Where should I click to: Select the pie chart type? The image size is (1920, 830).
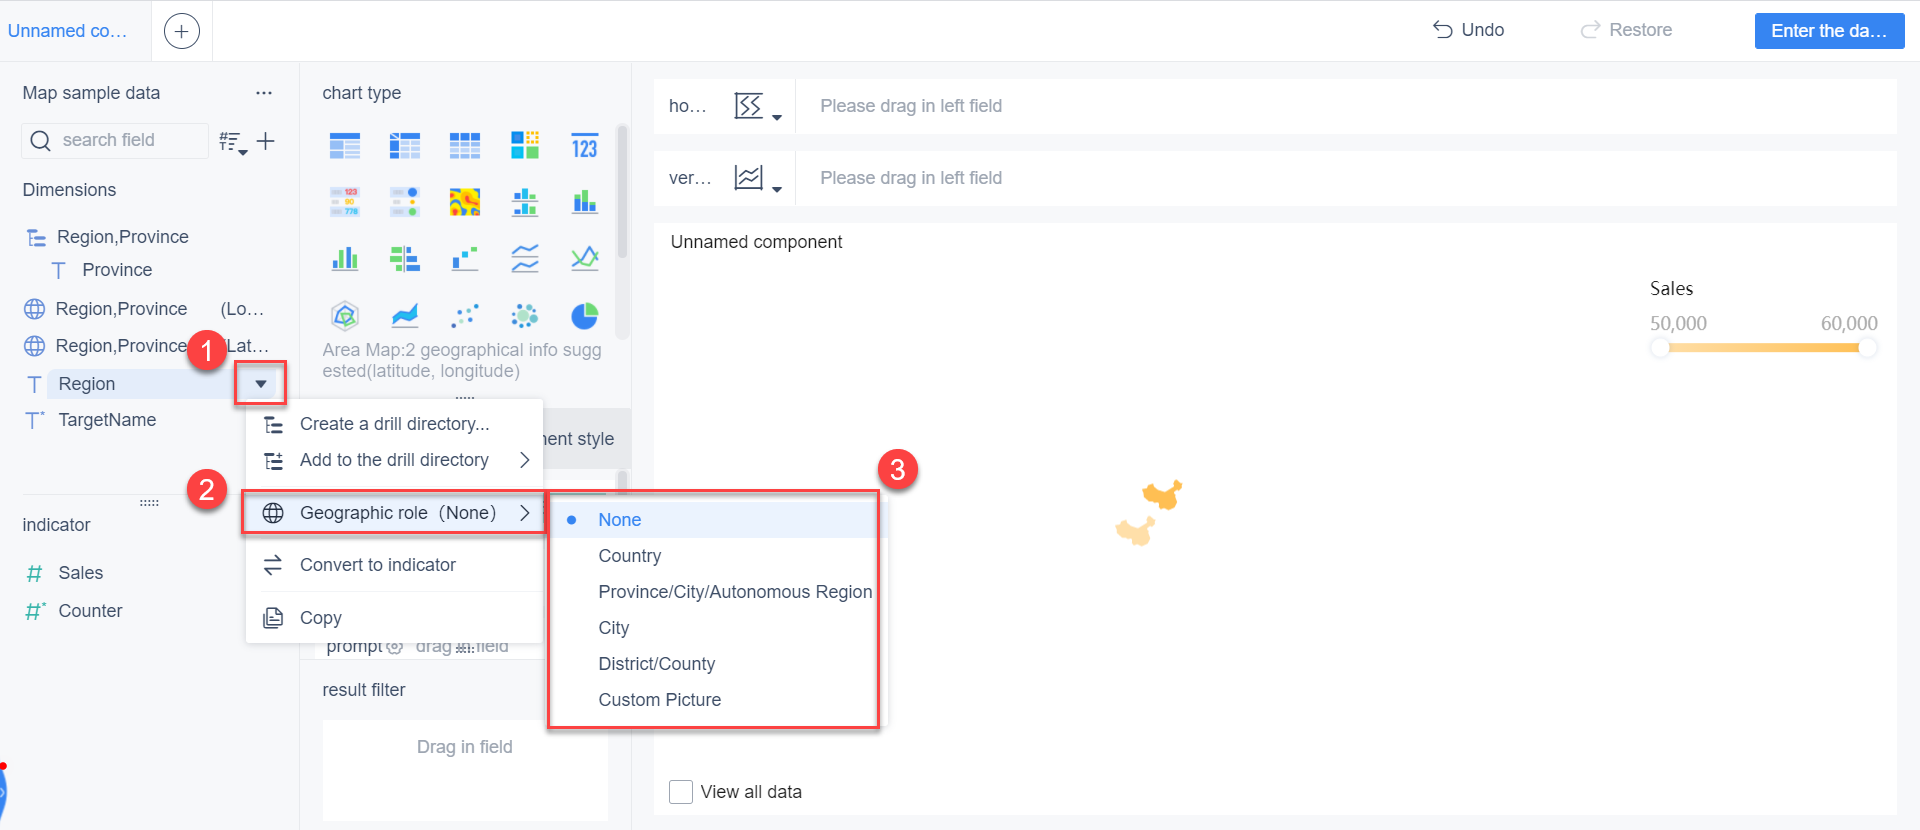coord(585,316)
